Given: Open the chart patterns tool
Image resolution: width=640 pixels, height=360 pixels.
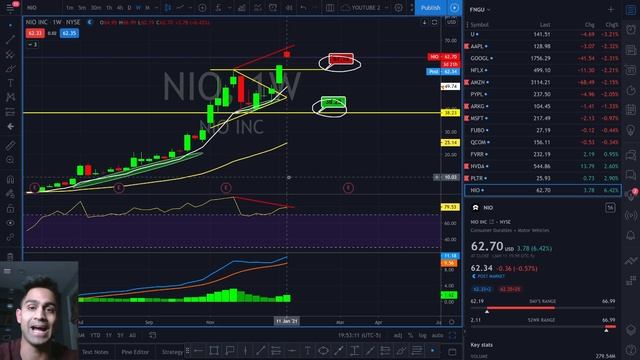Looking at the screenshot, I should coord(10,97).
